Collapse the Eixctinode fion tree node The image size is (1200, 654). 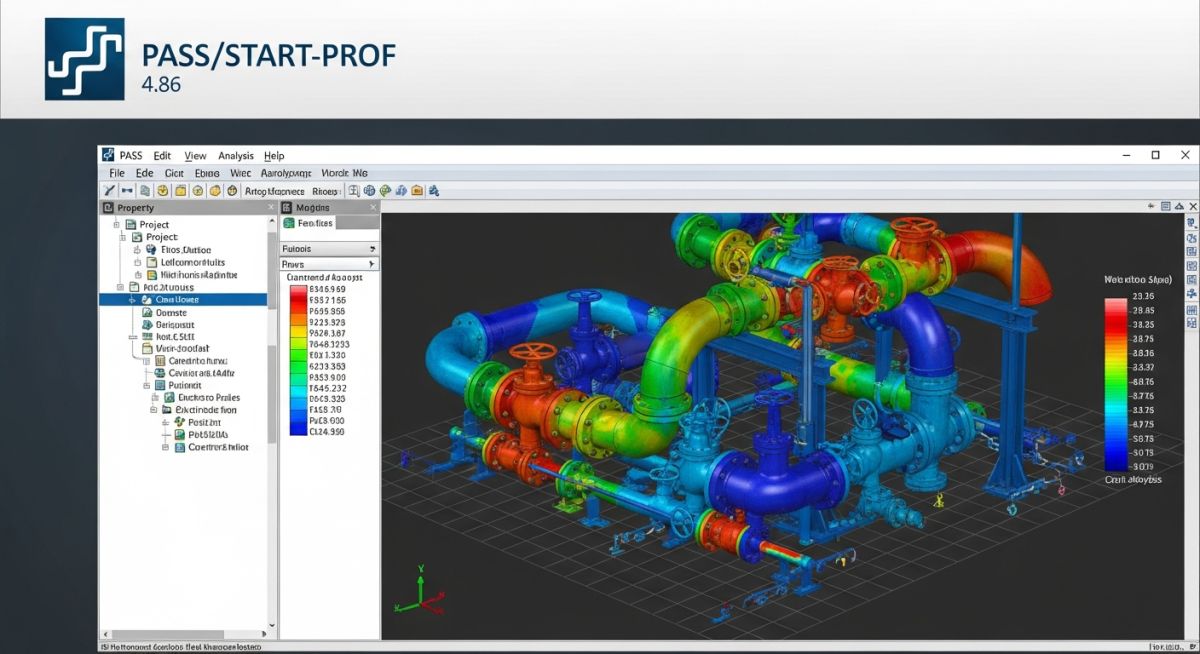(x=154, y=410)
